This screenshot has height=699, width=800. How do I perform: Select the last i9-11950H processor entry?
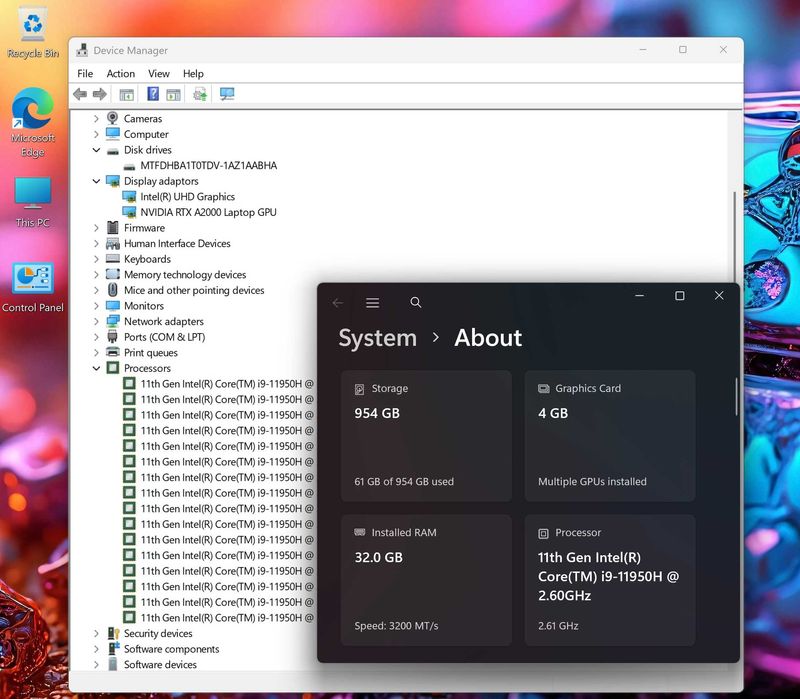tap(227, 618)
